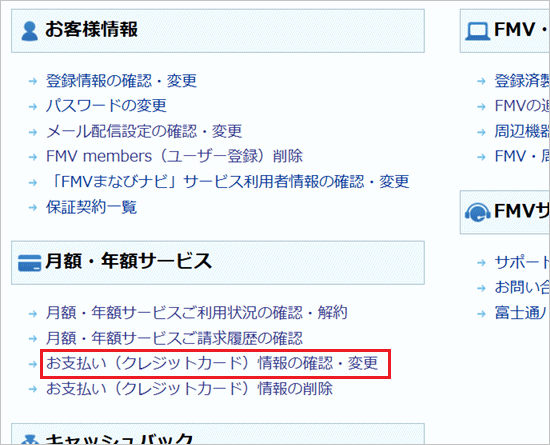Screen dimensions: 550x445
Task: Click the arrow icon before パスワードの変更
Action: [33, 106]
